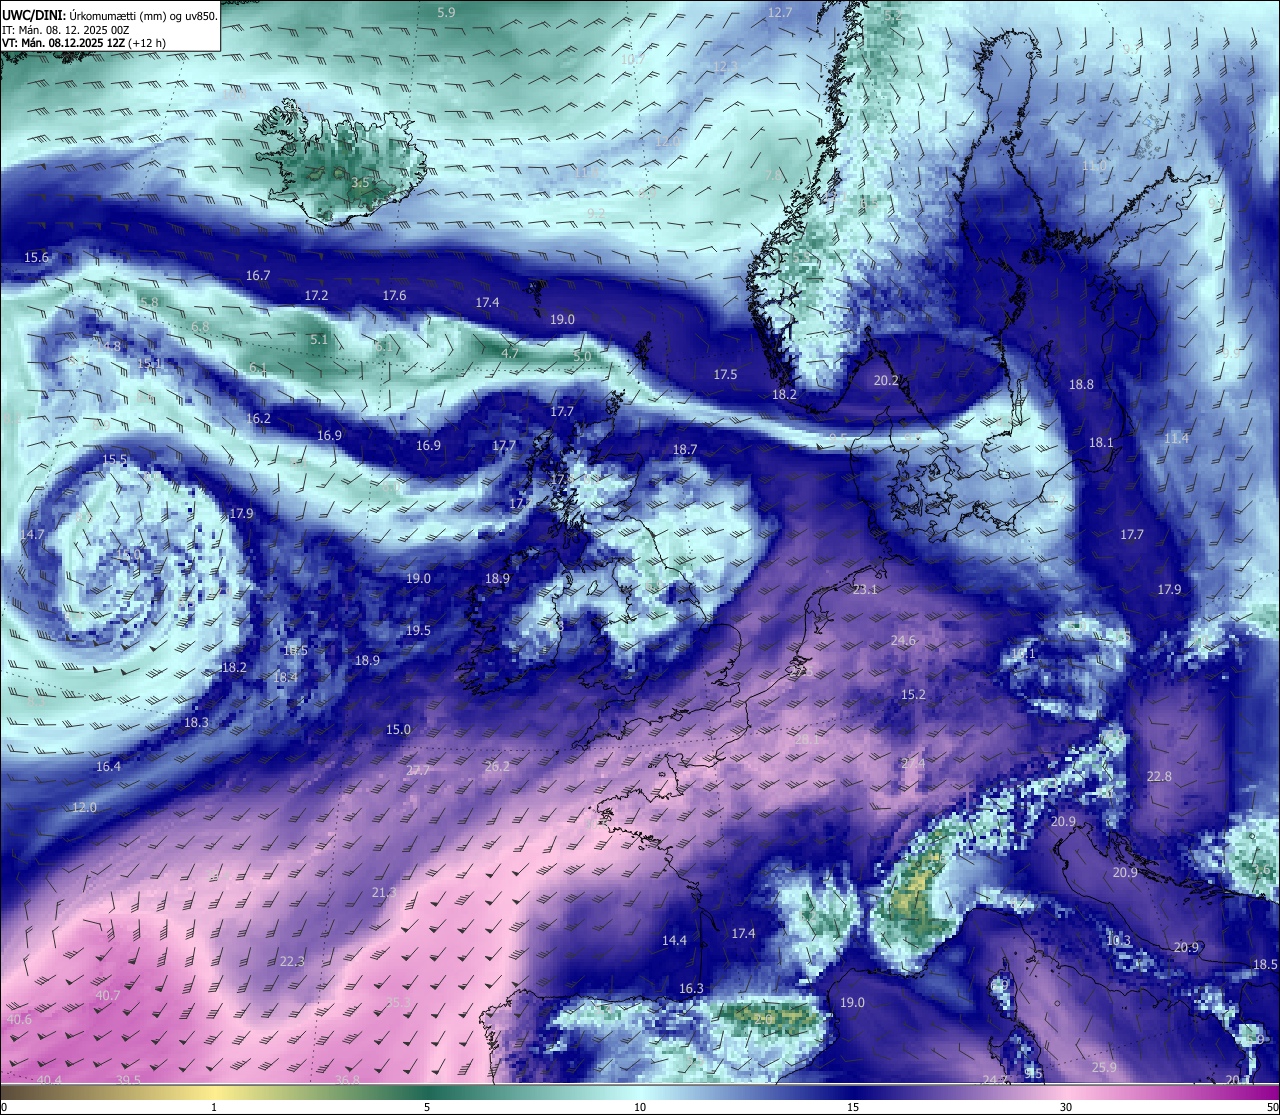This screenshot has width=1280, height=1115.
Task: Click the map value '15.0'
Action: point(398,730)
